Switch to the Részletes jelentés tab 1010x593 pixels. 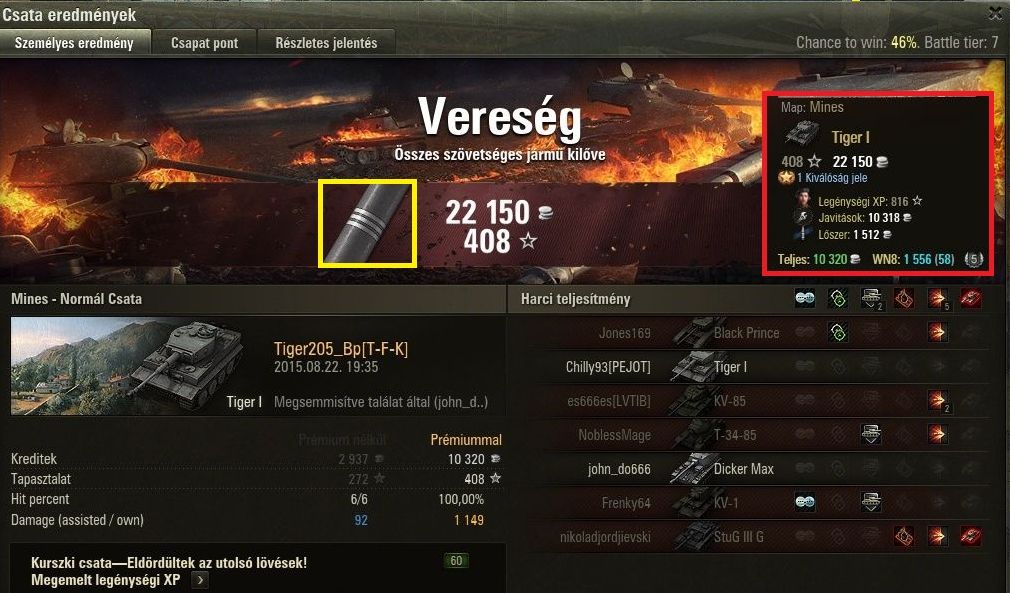point(326,43)
